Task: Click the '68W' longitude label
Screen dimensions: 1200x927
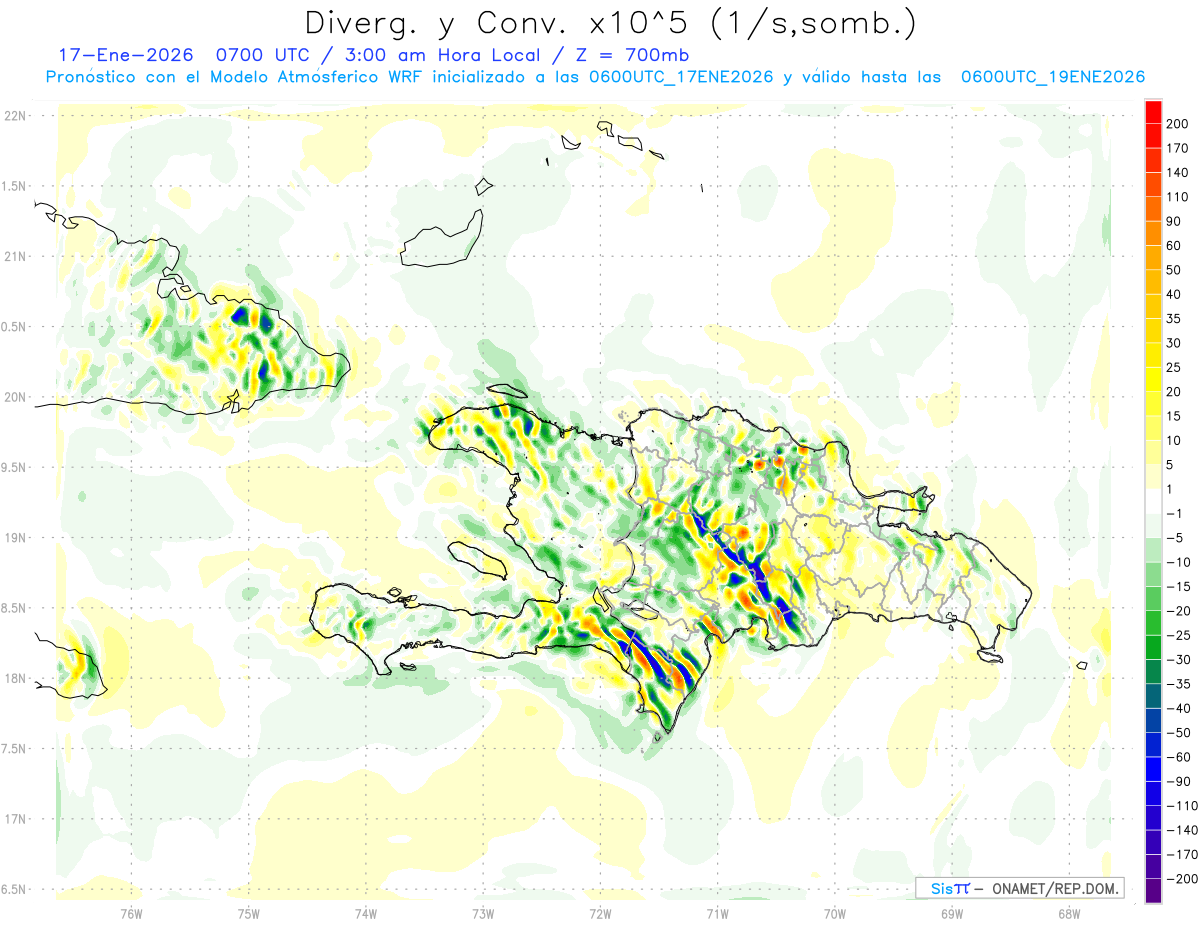Action: [x=1069, y=913]
